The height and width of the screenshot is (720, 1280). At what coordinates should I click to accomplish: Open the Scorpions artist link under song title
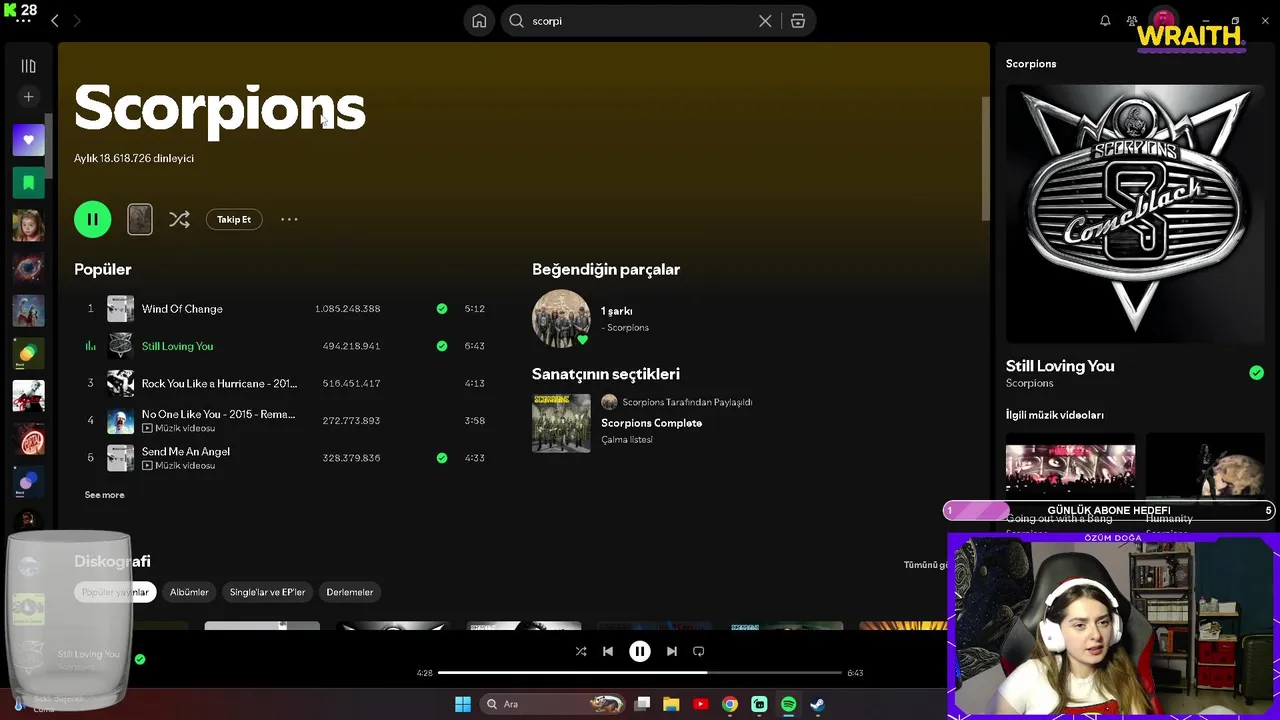(x=1029, y=383)
